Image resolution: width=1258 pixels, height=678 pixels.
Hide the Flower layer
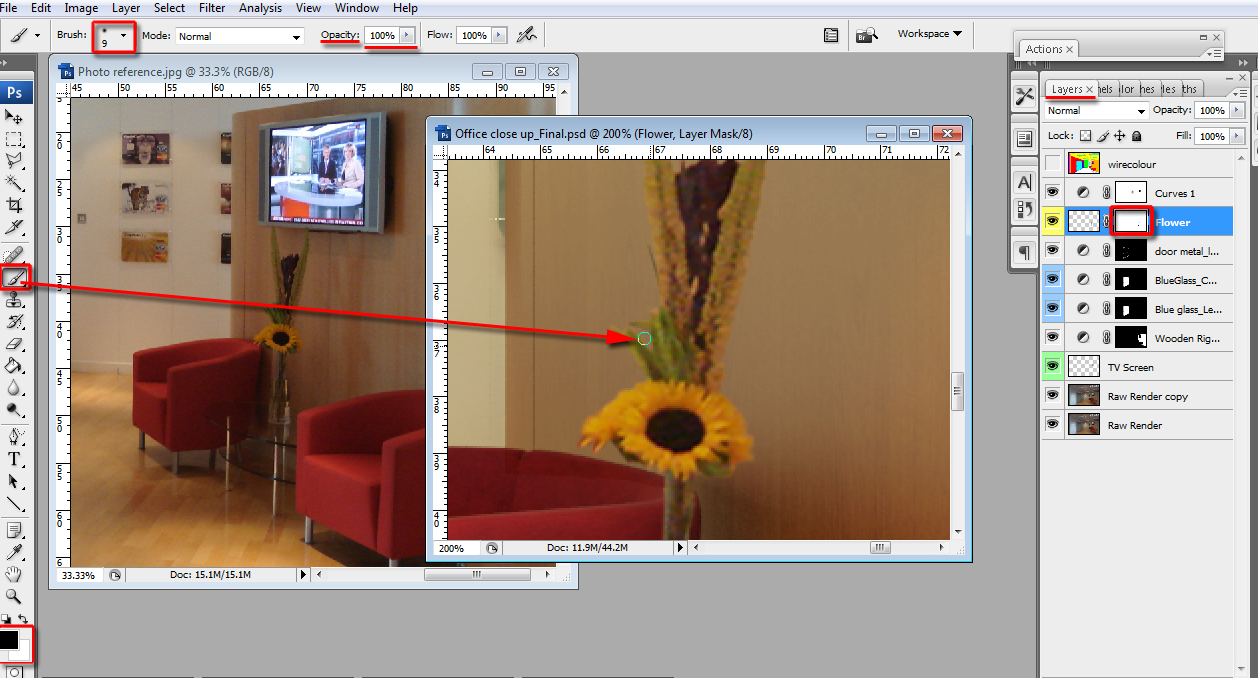[1051, 222]
